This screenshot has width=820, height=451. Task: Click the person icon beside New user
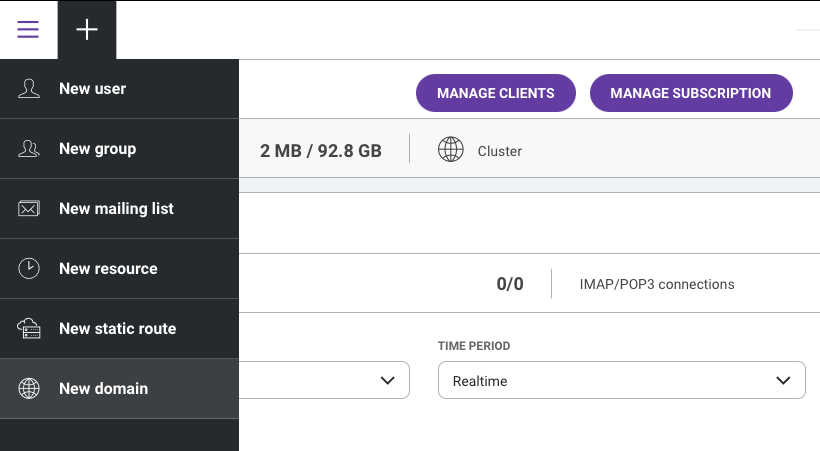29,89
